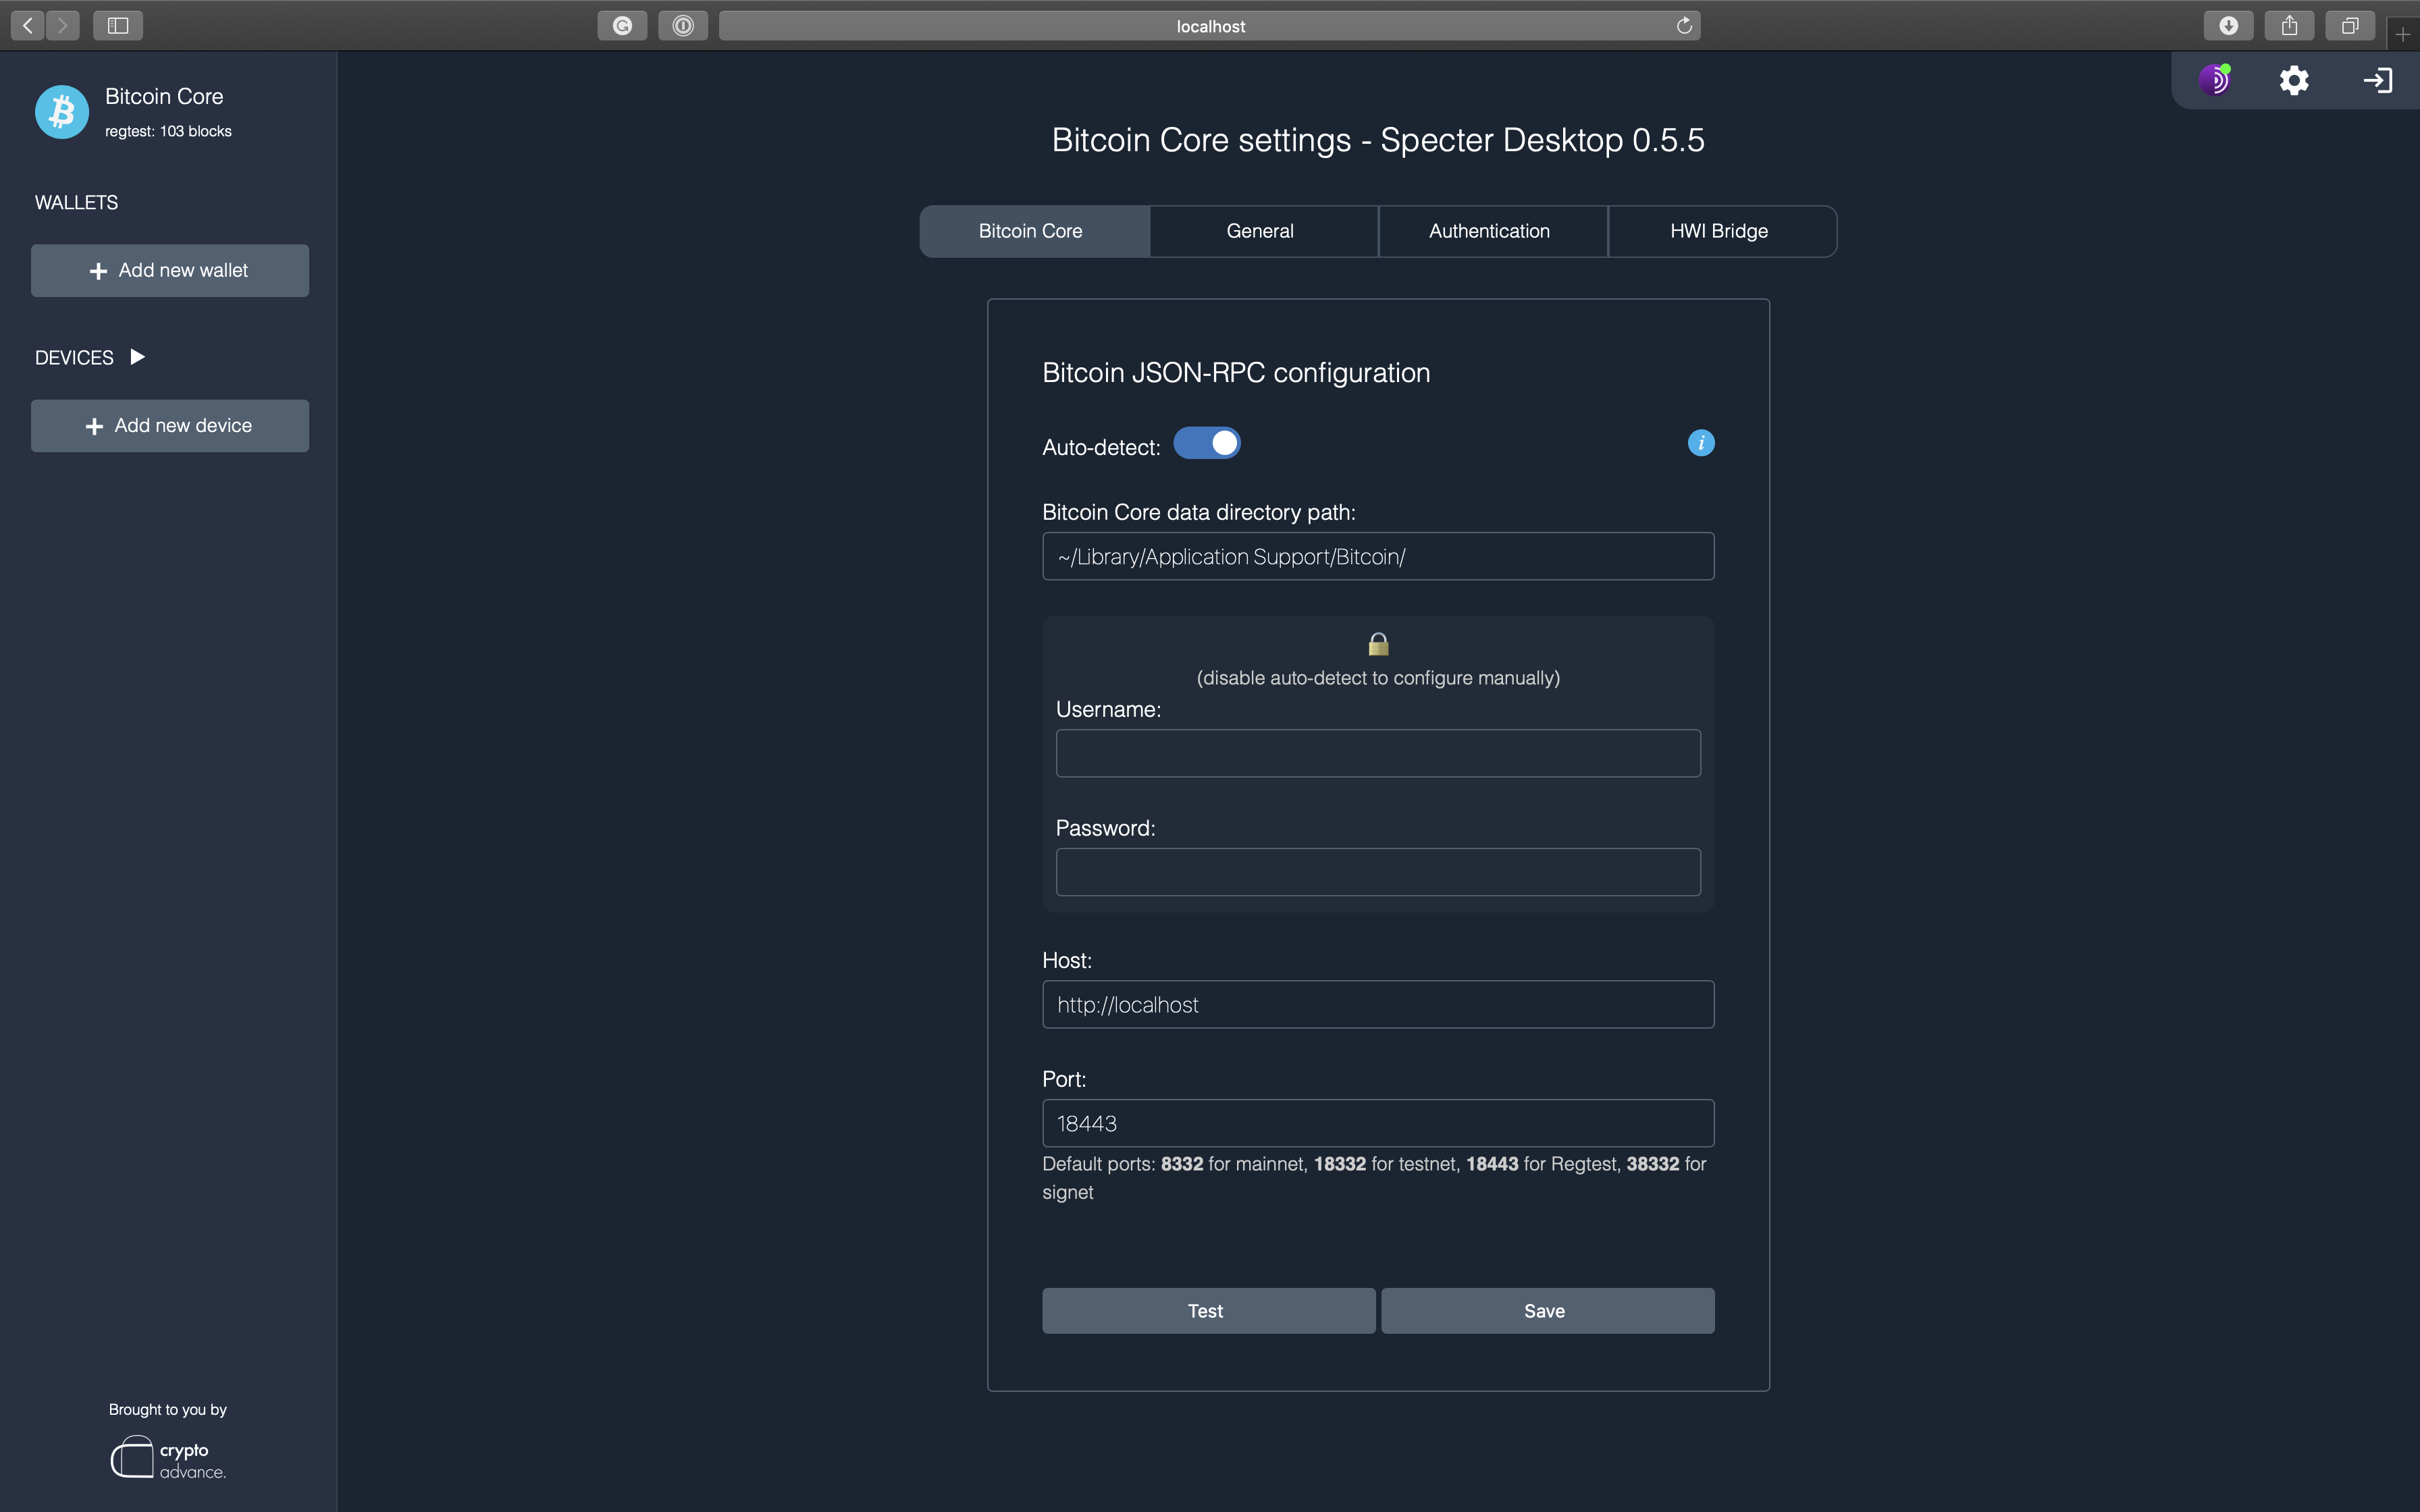Expand the DEVICES section triangle
Viewport: 2420px width, 1512px height.
point(138,357)
